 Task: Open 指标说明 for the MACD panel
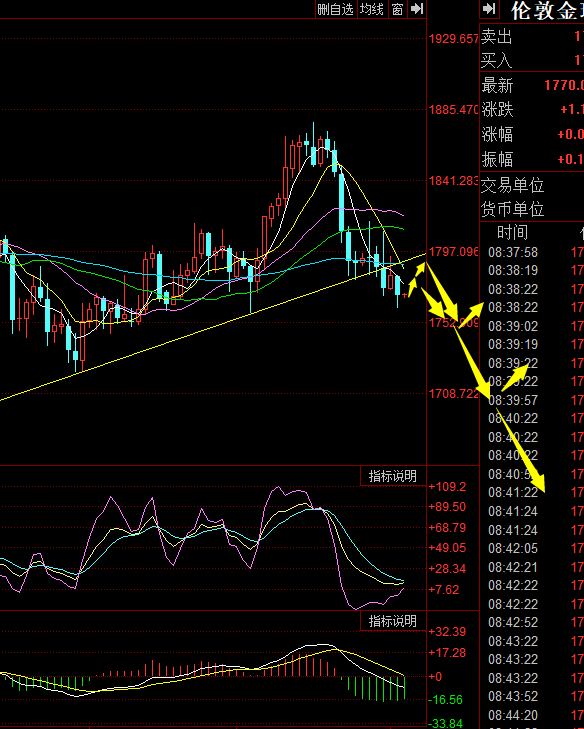[x=393, y=621]
